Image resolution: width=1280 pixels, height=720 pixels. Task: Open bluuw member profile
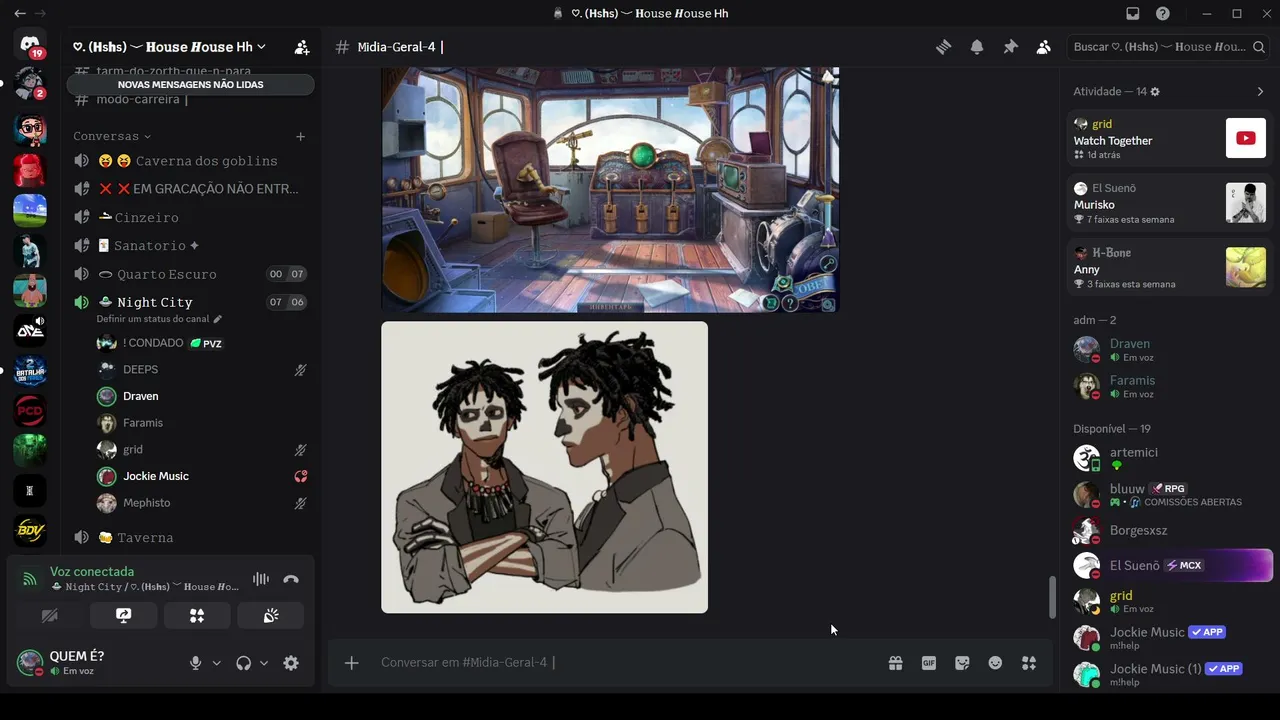tap(1168, 495)
